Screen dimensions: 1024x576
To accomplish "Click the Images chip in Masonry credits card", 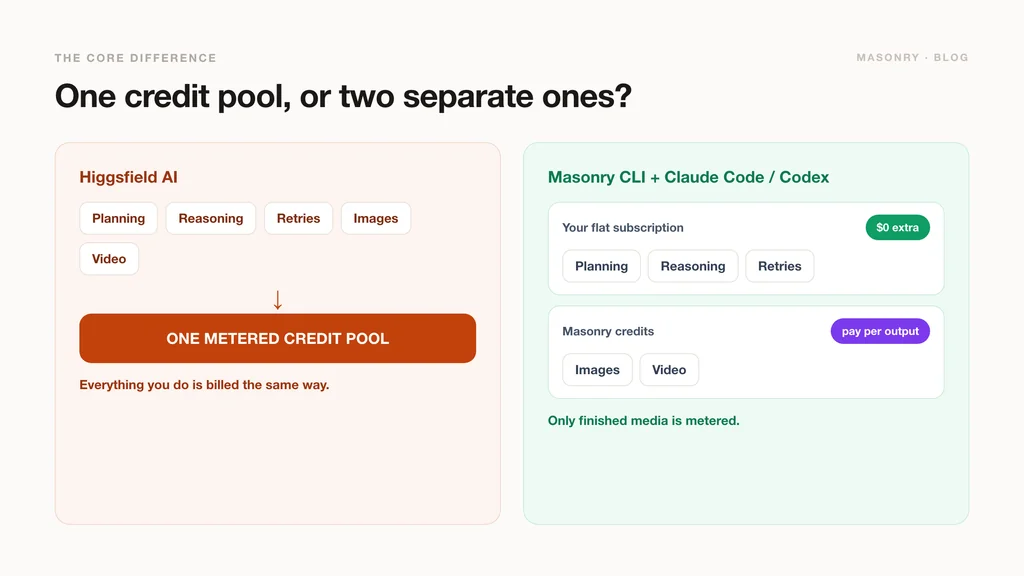I will tap(598, 370).
